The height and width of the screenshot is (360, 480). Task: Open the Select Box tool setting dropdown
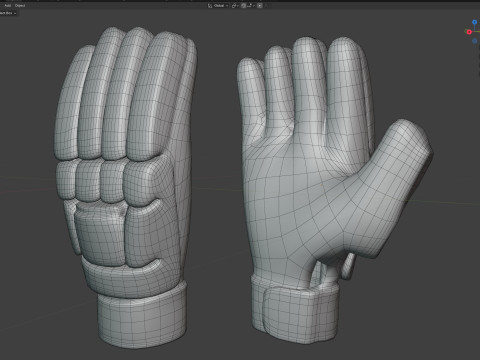(x=8, y=13)
